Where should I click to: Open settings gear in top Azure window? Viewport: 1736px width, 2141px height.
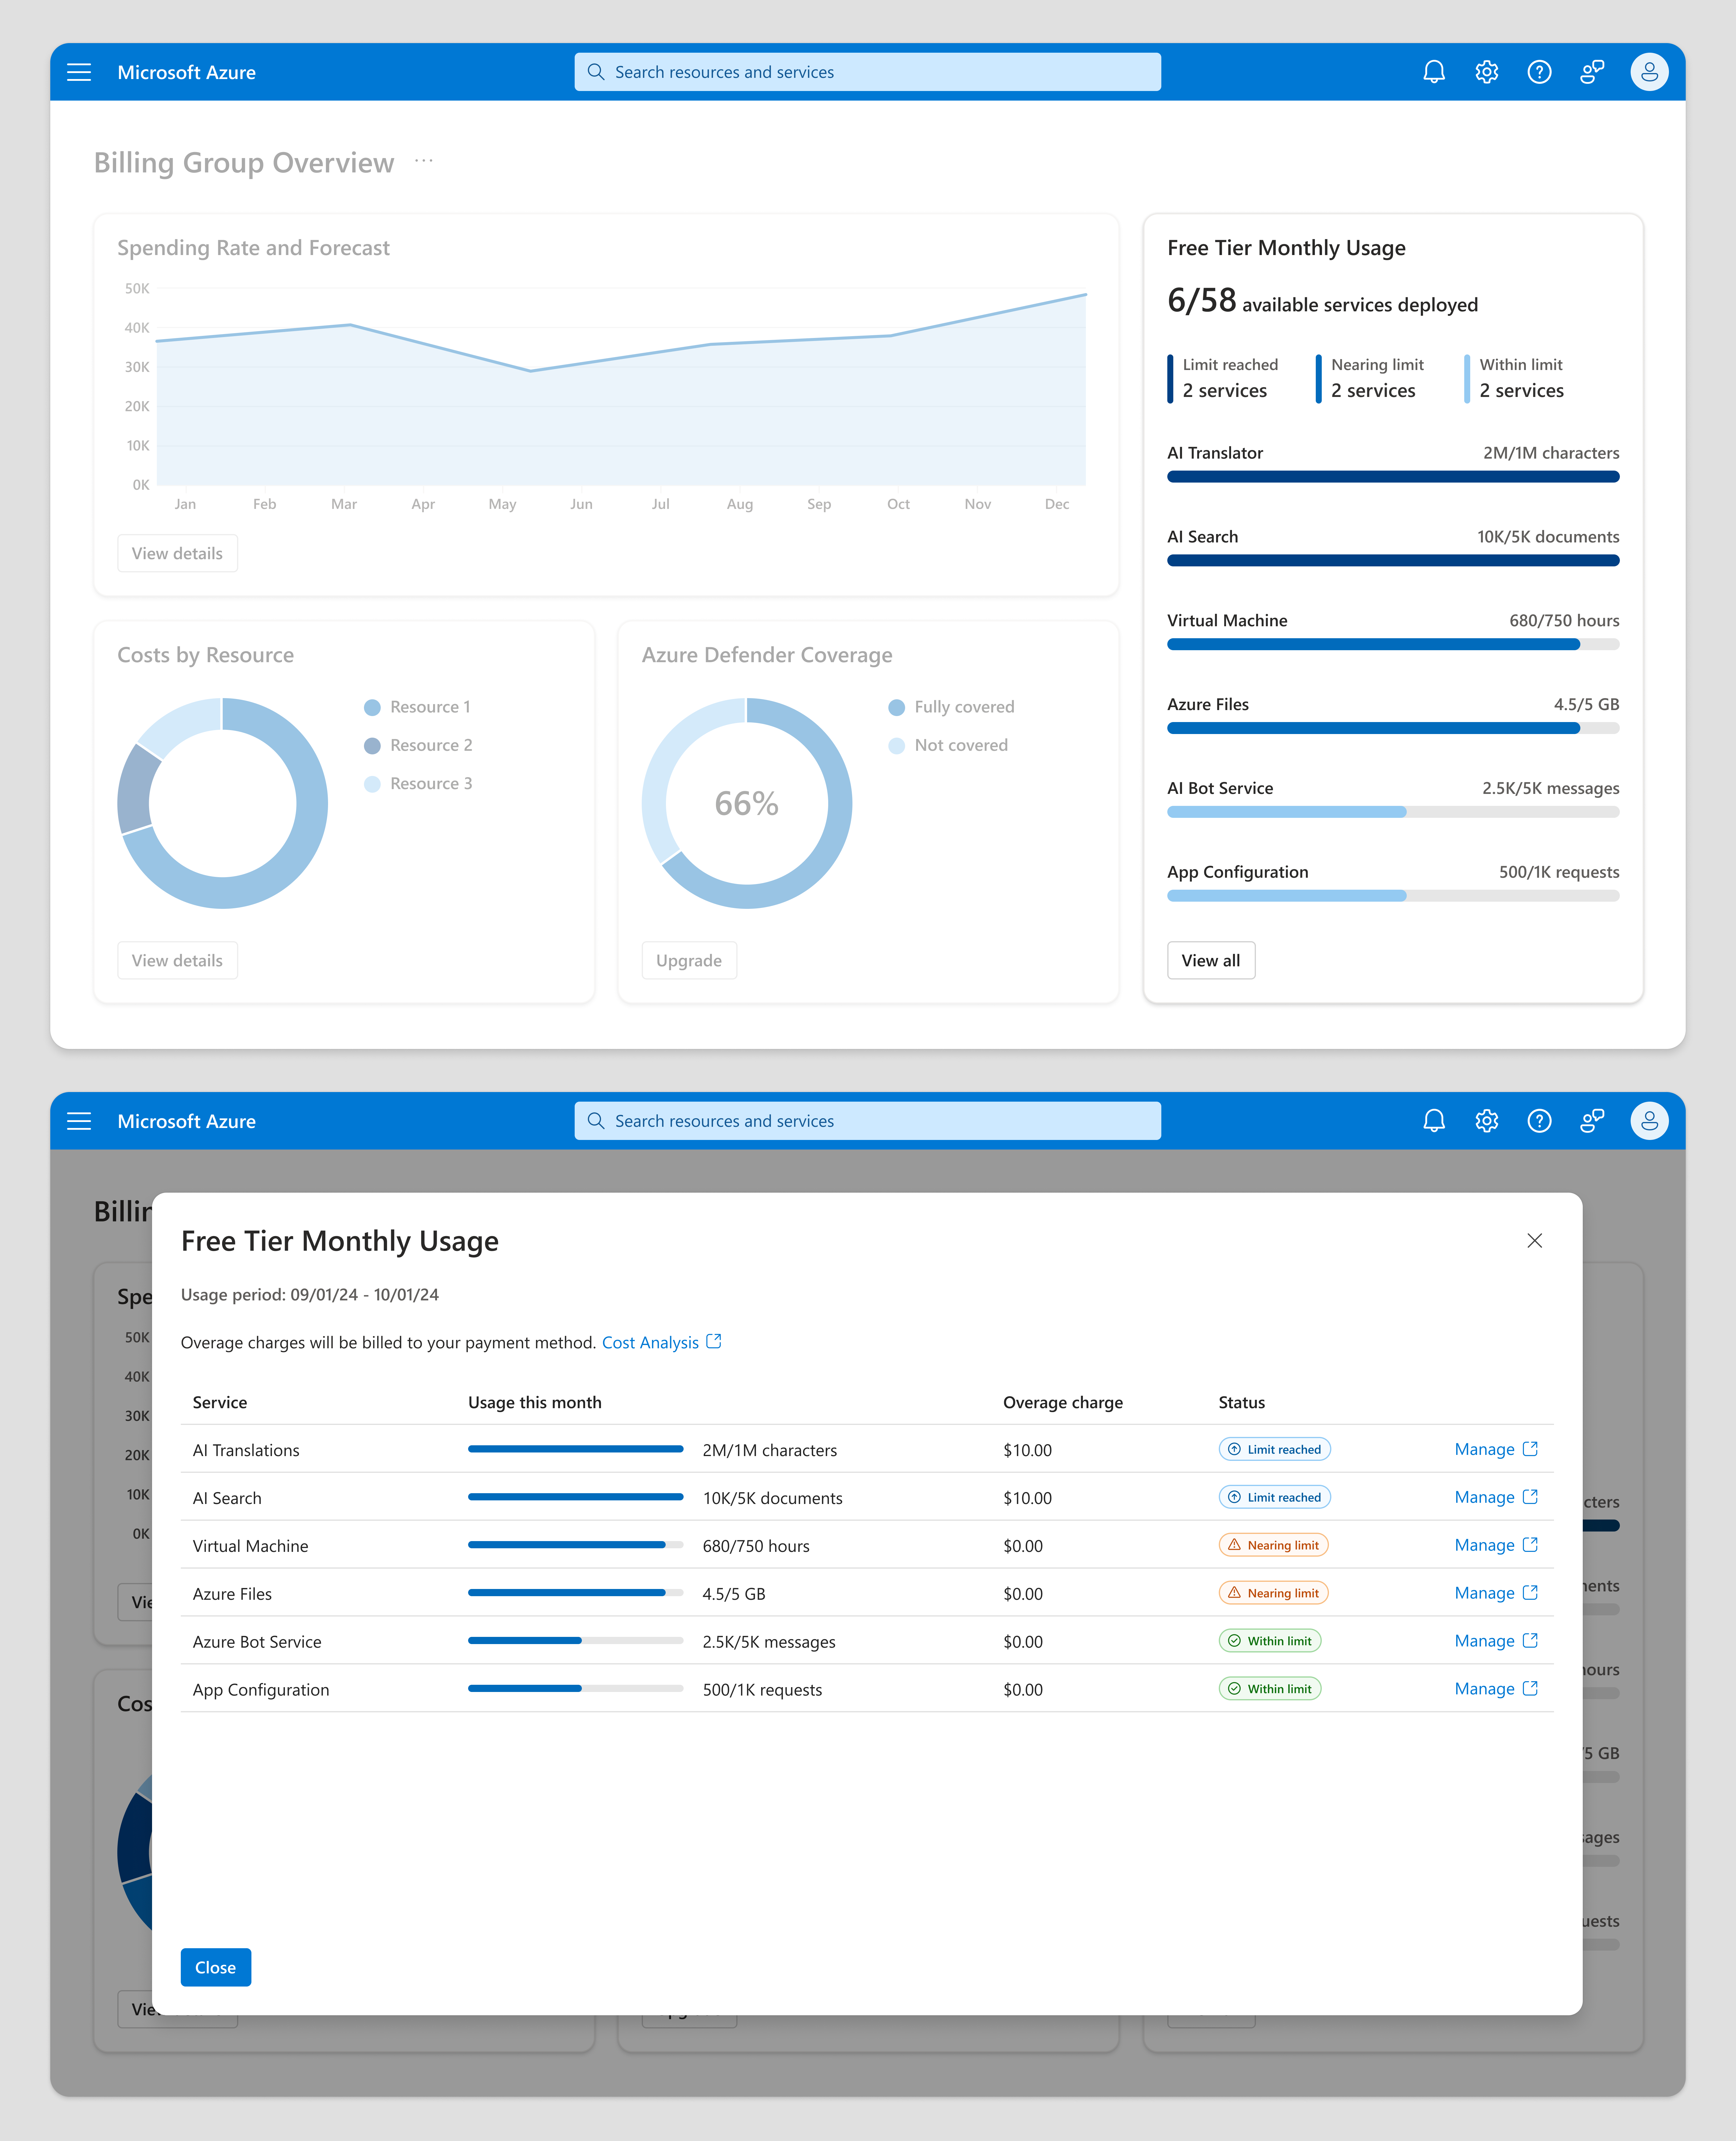(1487, 72)
